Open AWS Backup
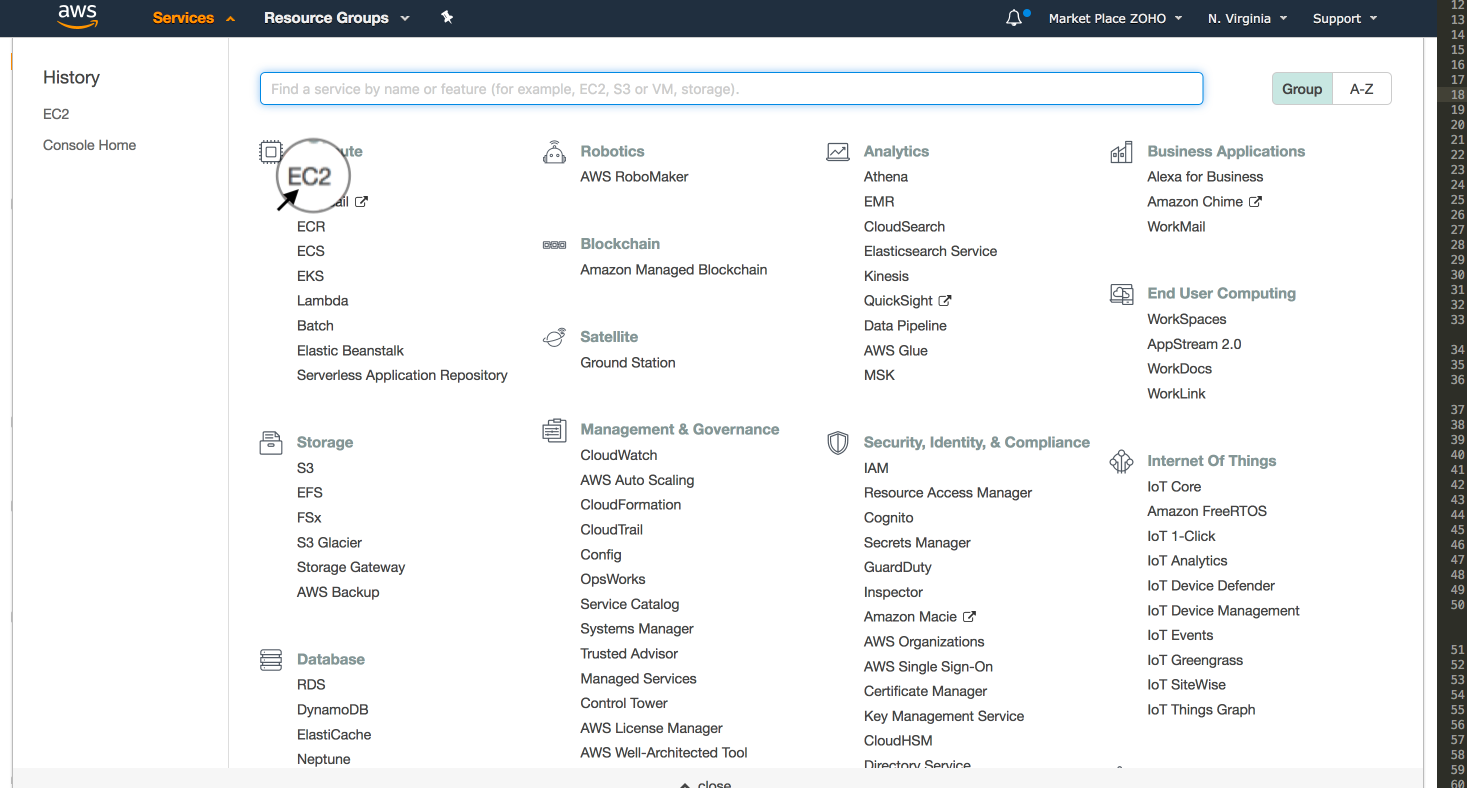 coord(338,592)
